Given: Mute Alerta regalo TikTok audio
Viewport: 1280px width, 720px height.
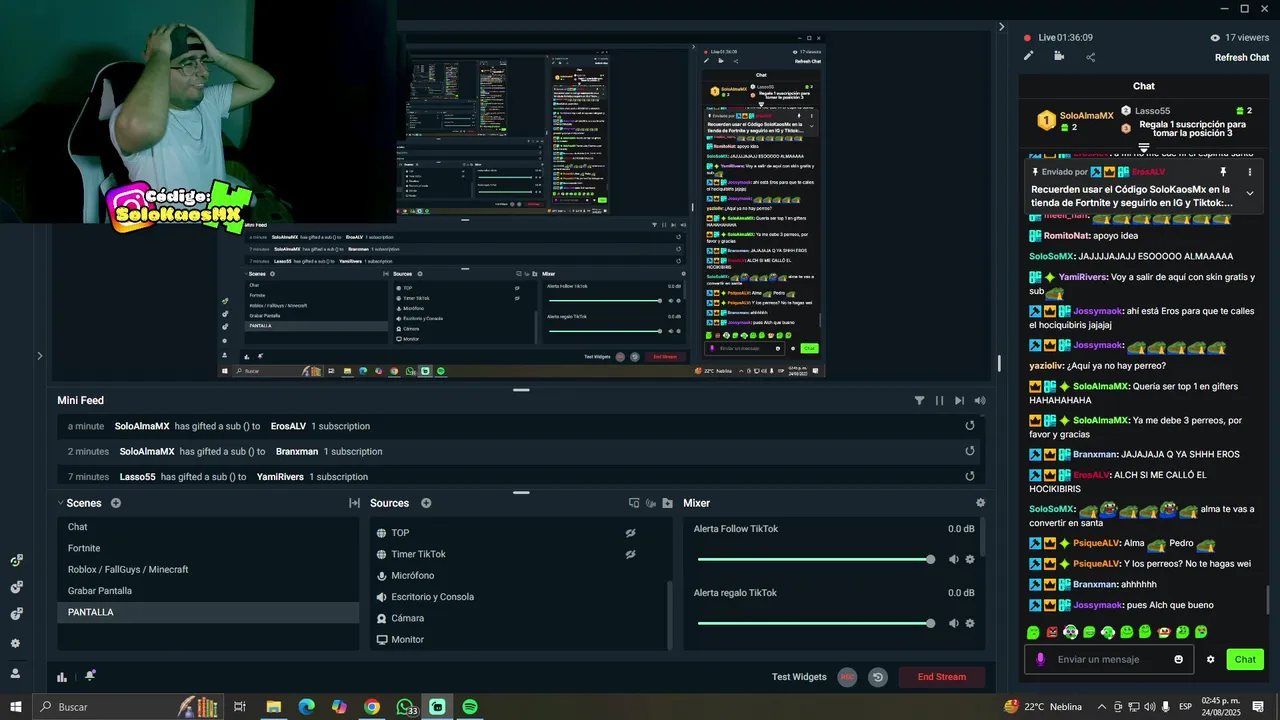Looking at the screenshot, I should pyautogui.click(x=953, y=623).
